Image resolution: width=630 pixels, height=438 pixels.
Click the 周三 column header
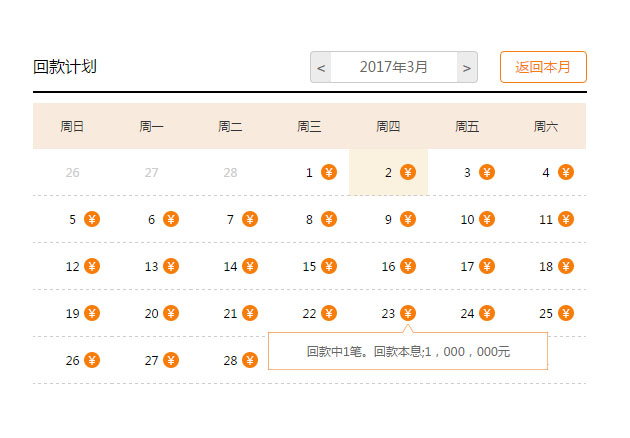coord(309,126)
